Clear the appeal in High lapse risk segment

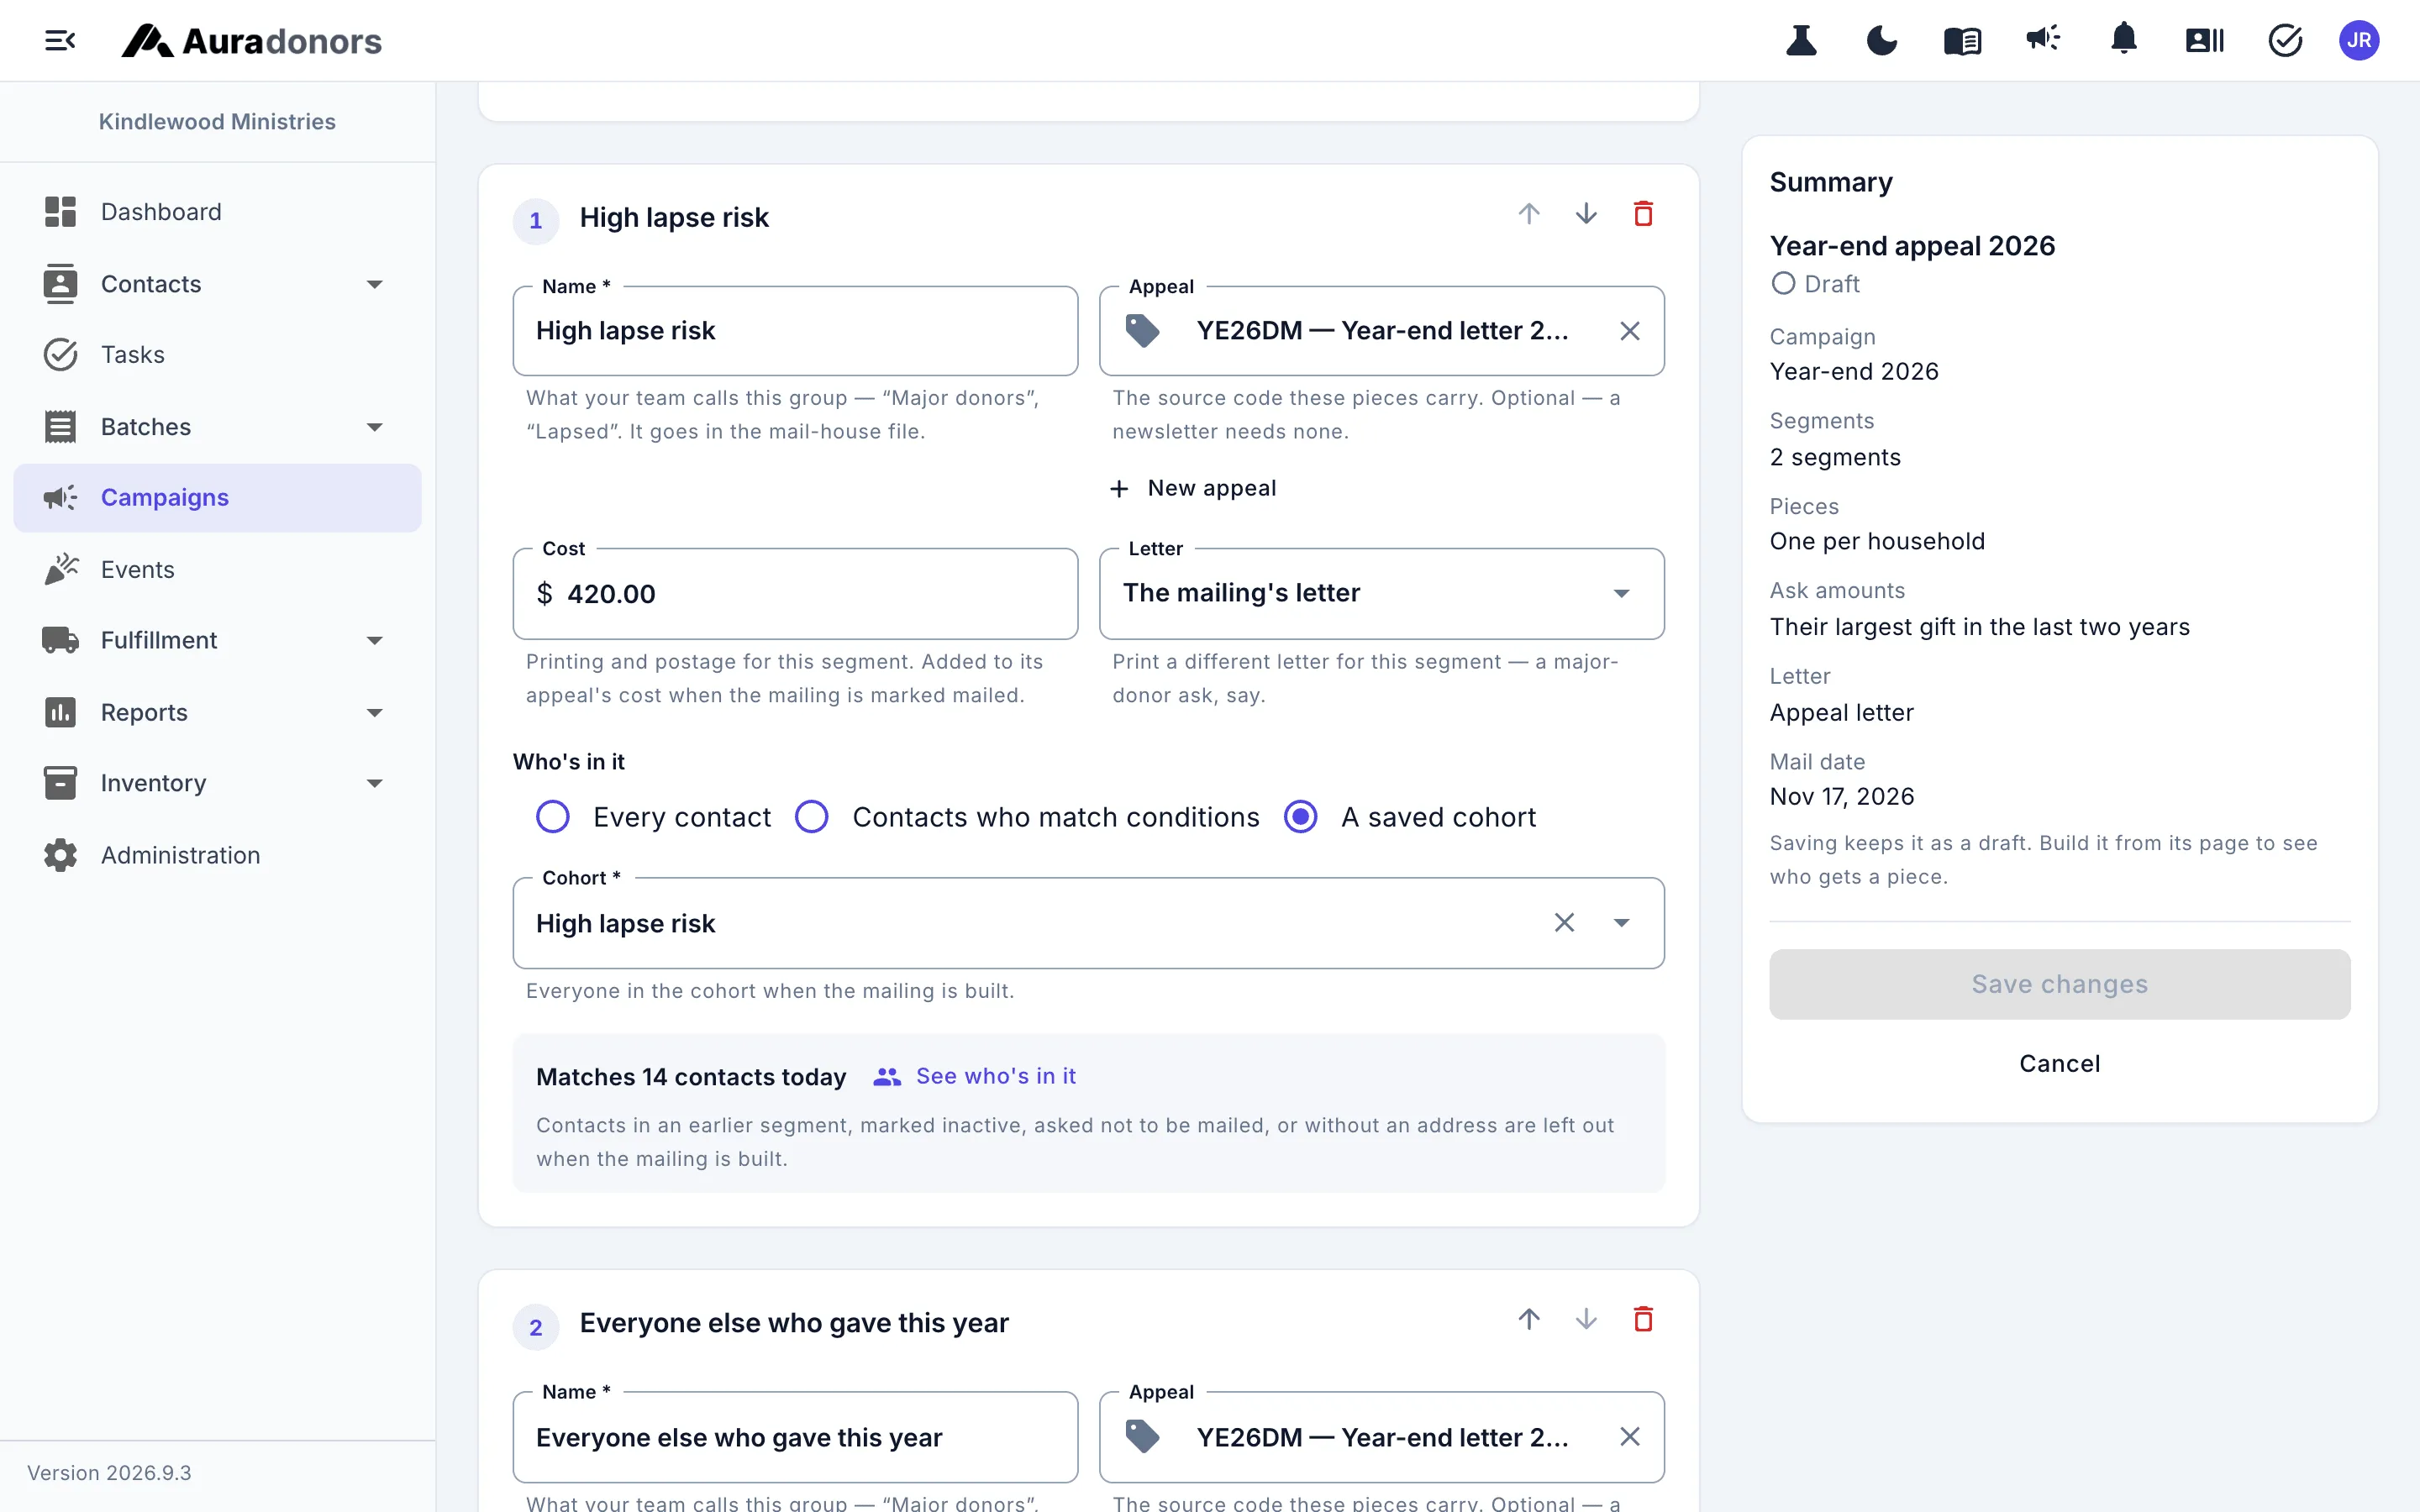1629,331
